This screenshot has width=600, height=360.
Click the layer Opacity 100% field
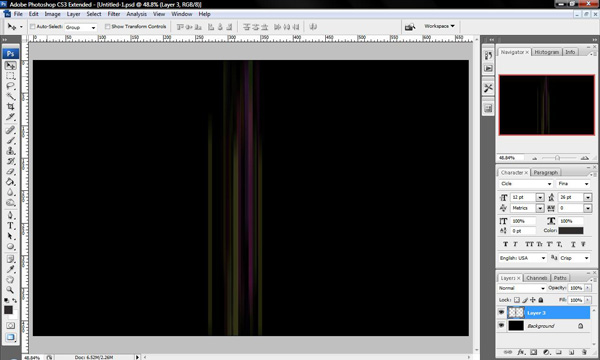(x=576, y=288)
